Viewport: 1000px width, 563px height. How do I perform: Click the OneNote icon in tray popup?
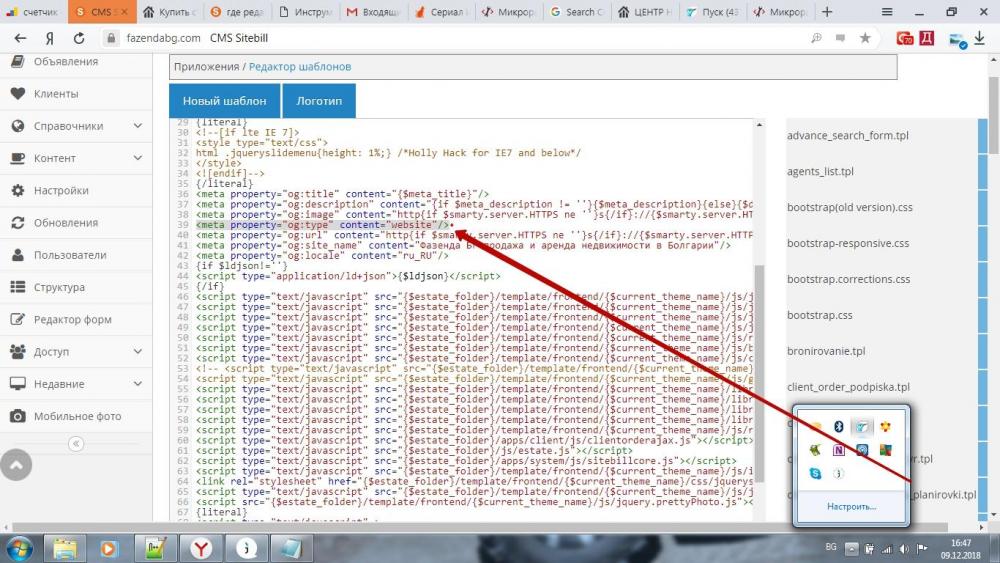click(x=839, y=450)
